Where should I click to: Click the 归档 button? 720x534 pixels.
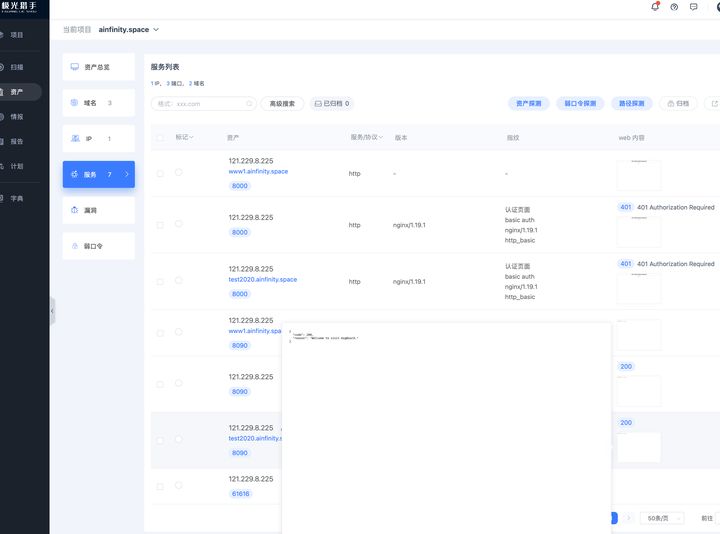coord(678,104)
